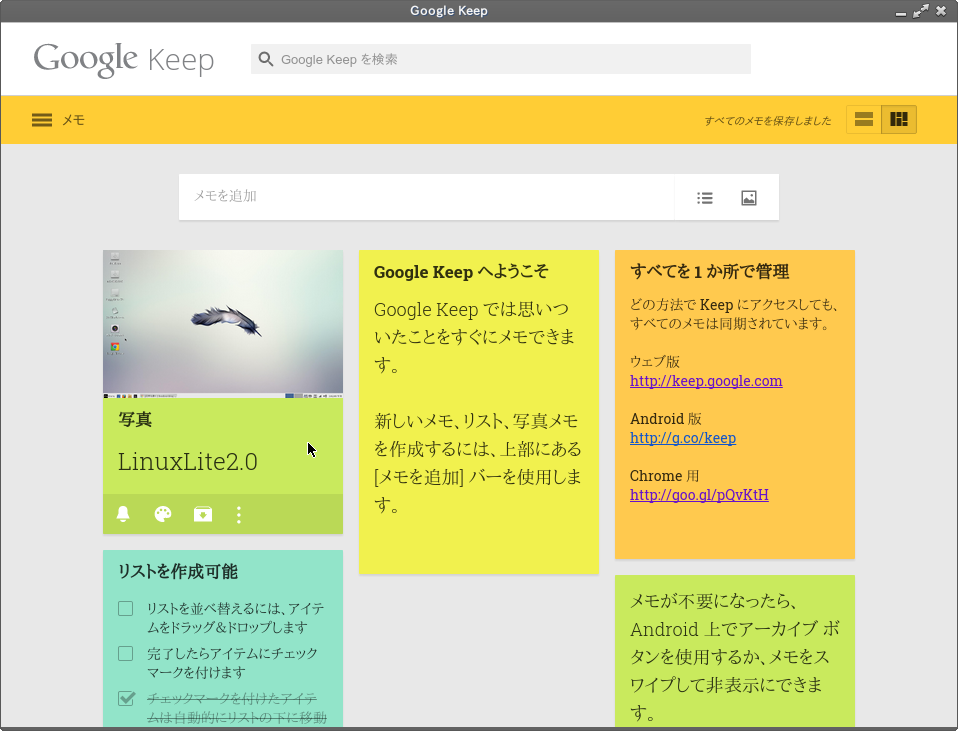
Task: Uncheck the strikethrough チェックマーク item checkbox
Action: coord(126,698)
